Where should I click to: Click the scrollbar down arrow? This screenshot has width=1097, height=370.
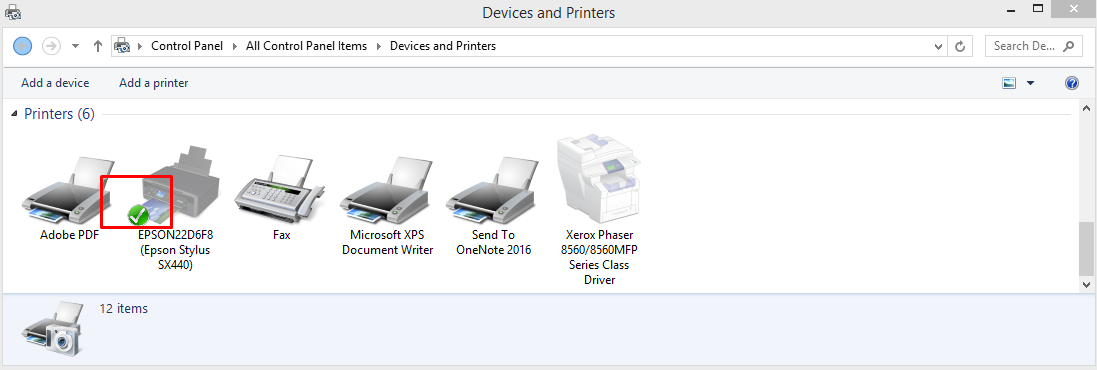tap(1086, 285)
